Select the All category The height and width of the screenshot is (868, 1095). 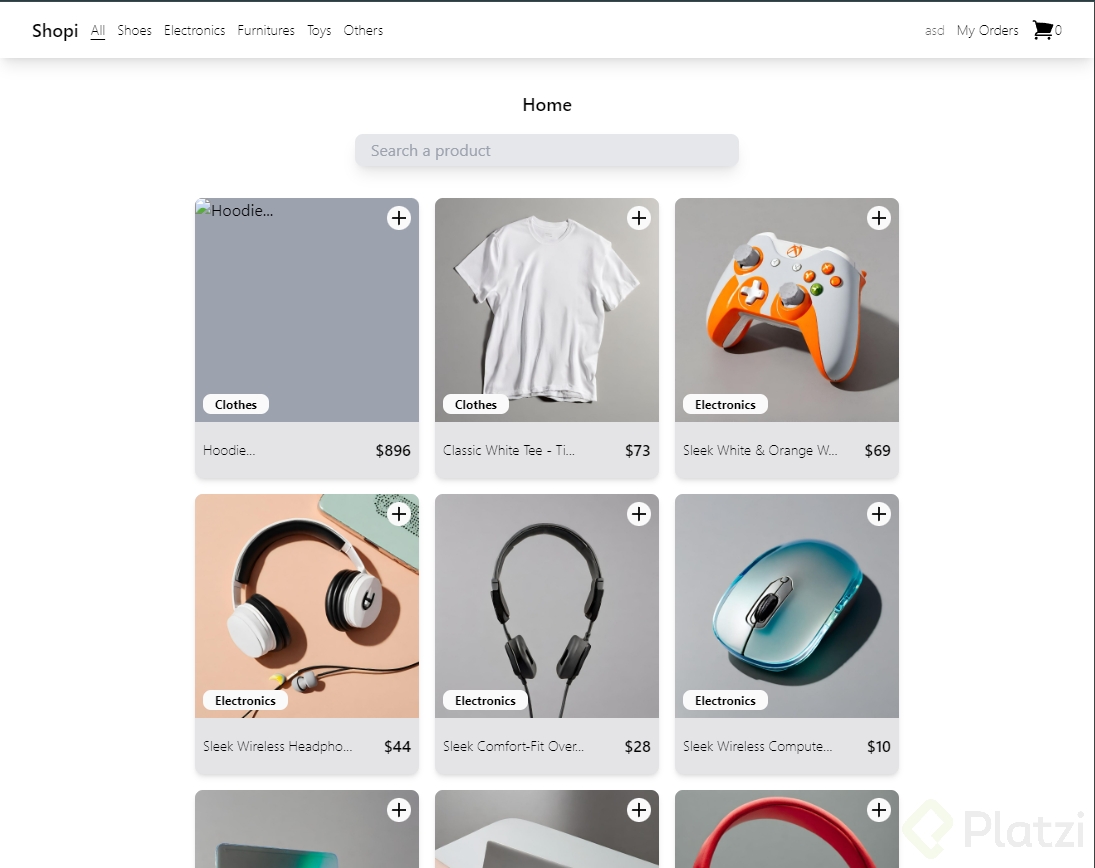click(98, 30)
